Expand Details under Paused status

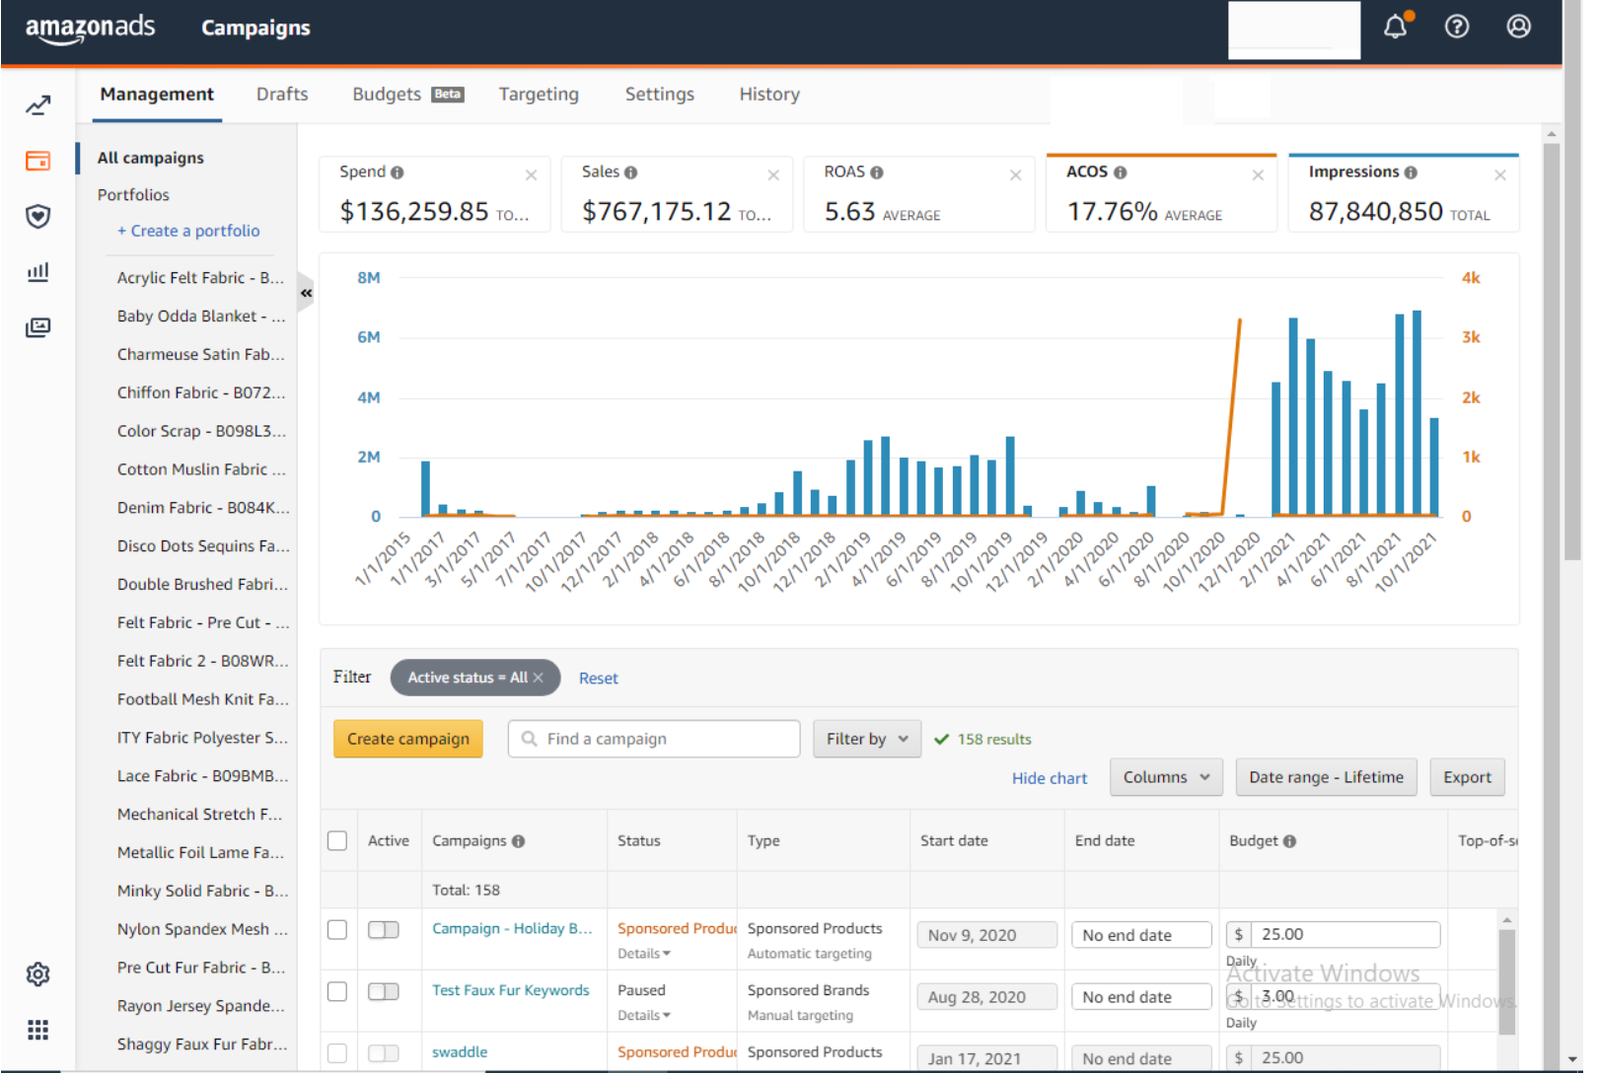pyautogui.click(x=644, y=1015)
